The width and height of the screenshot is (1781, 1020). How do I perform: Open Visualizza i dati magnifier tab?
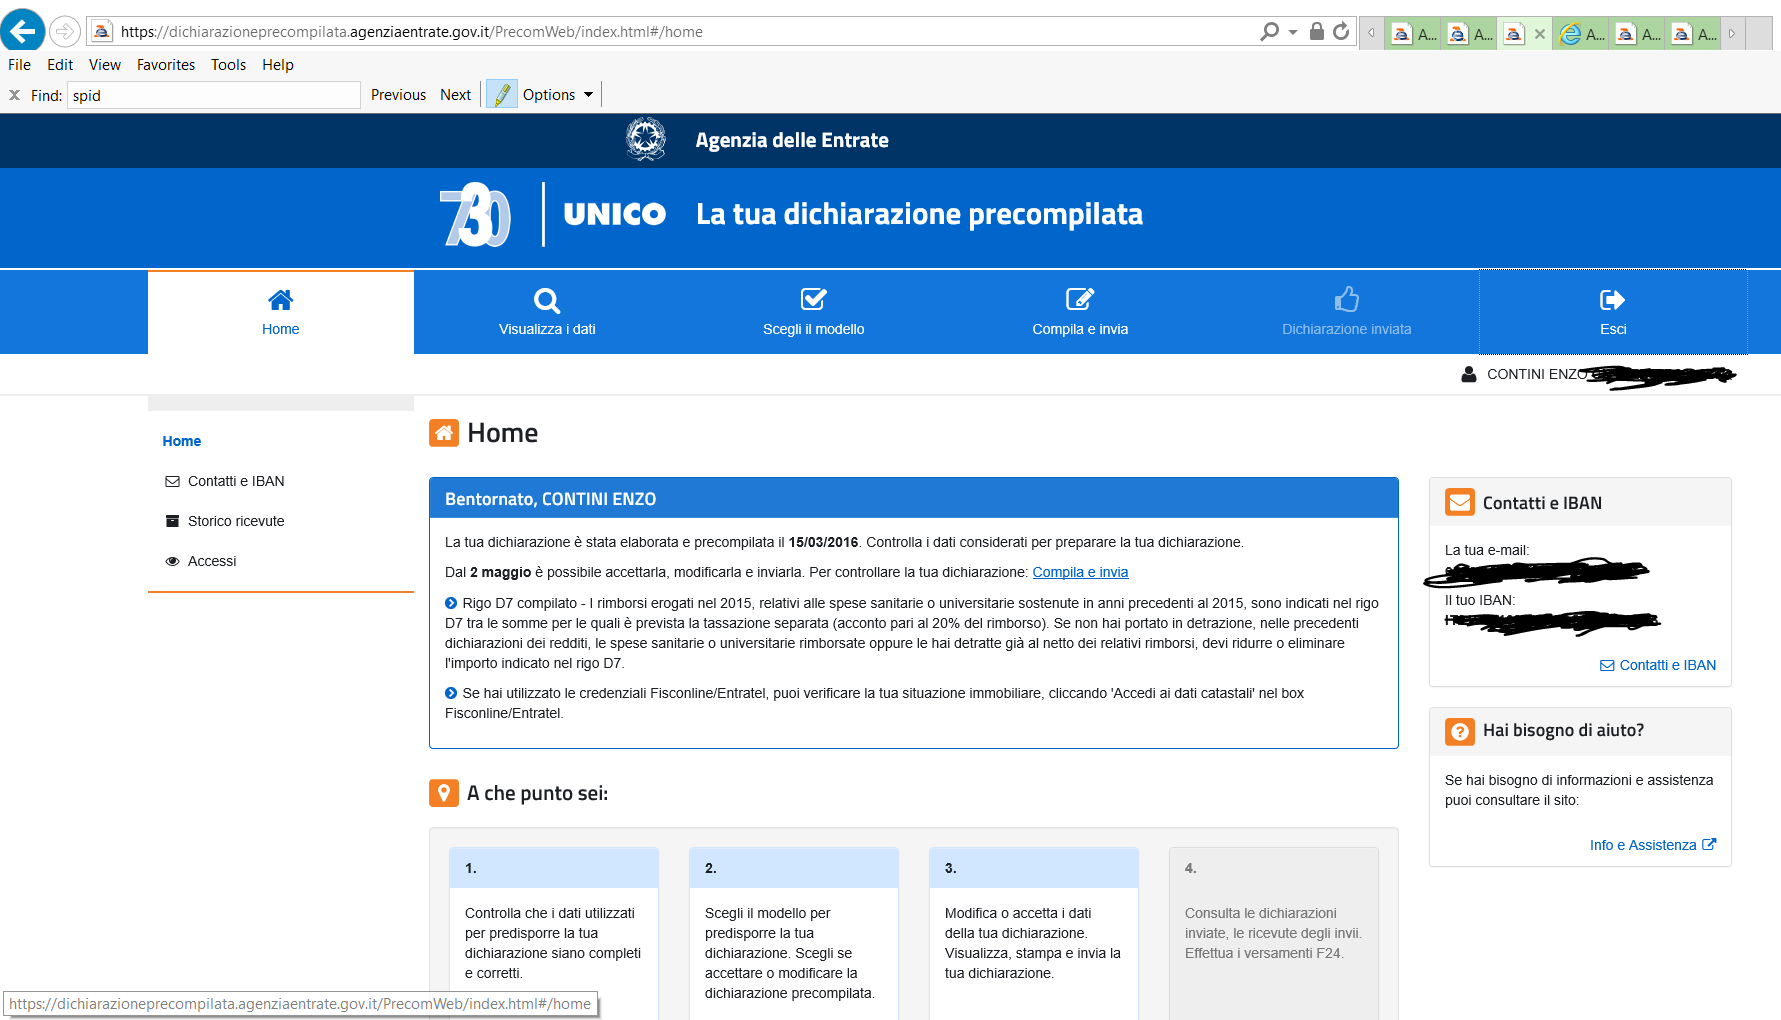pos(547,311)
